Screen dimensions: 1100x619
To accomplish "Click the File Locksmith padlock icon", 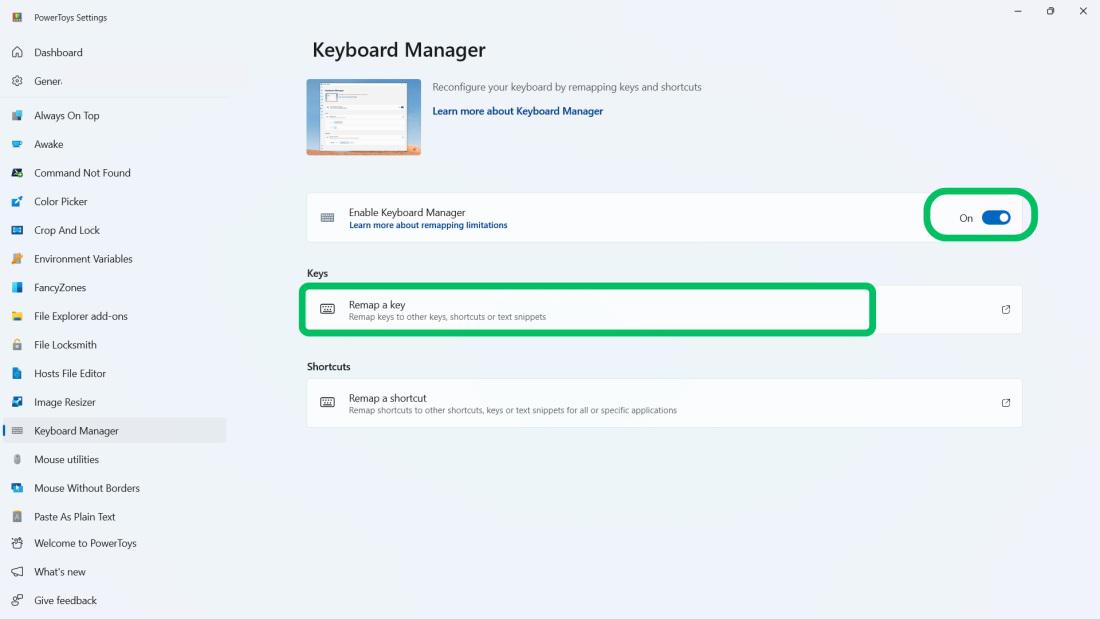I will 18,345.
